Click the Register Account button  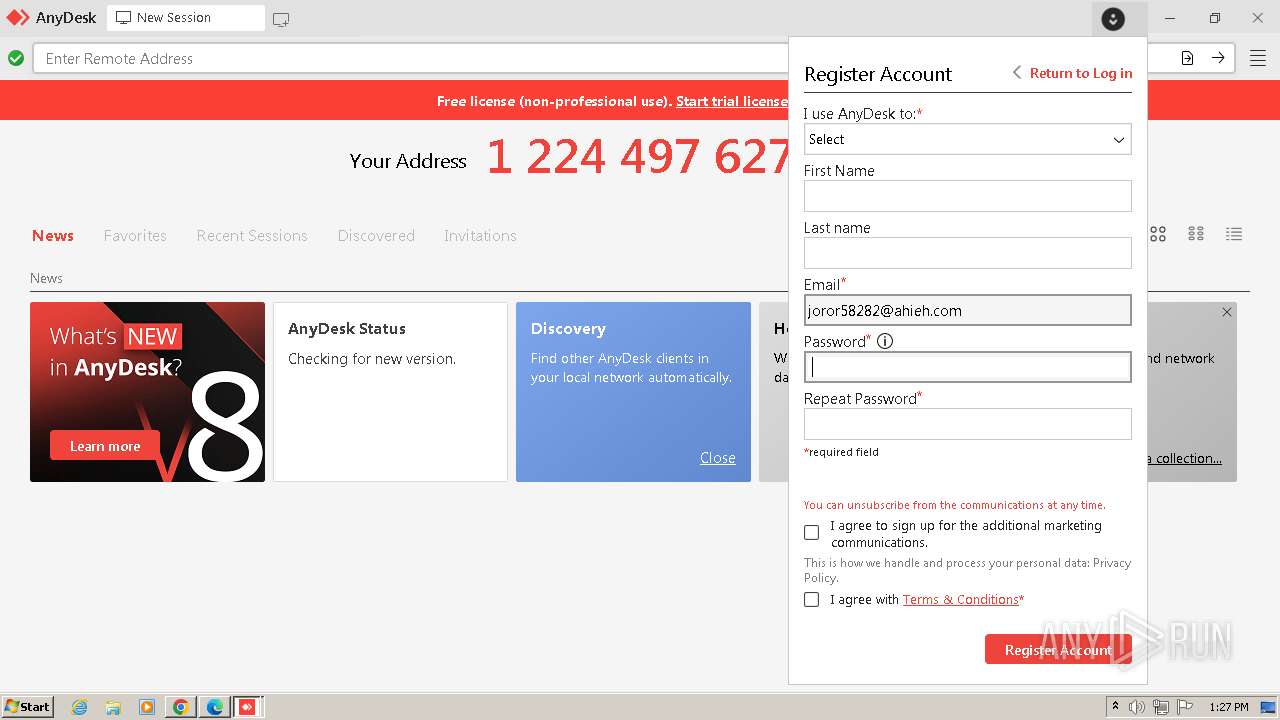tap(1058, 650)
